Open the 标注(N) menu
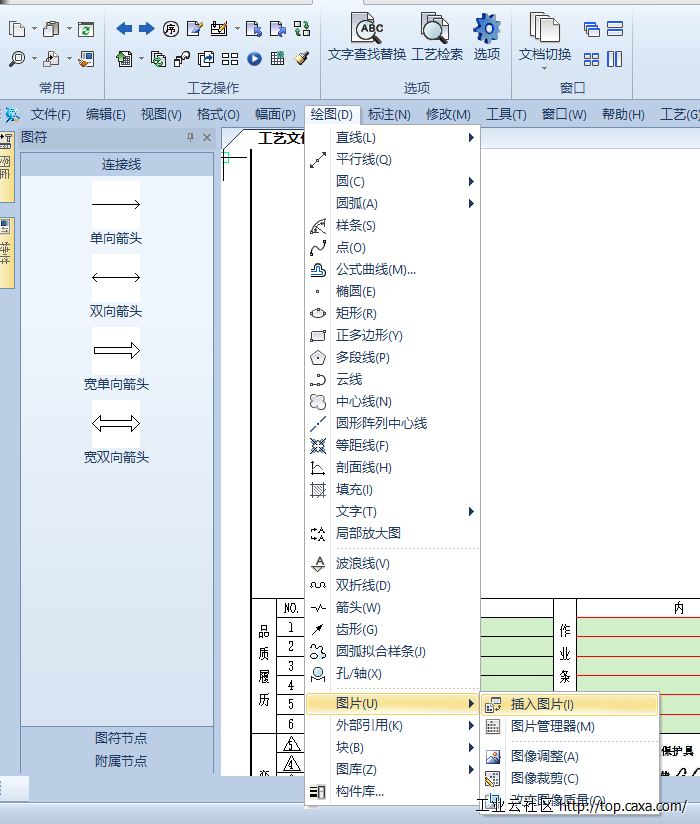The height and width of the screenshot is (824, 700). click(389, 114)
